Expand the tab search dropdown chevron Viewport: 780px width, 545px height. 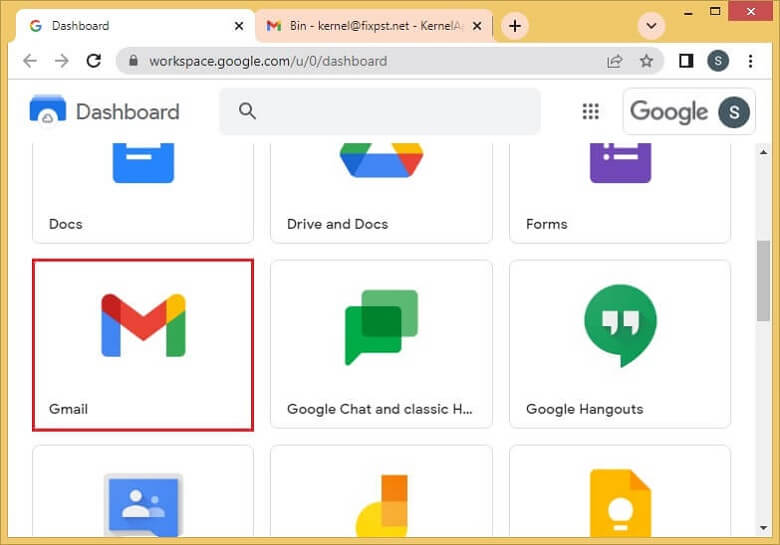point(651,25)
